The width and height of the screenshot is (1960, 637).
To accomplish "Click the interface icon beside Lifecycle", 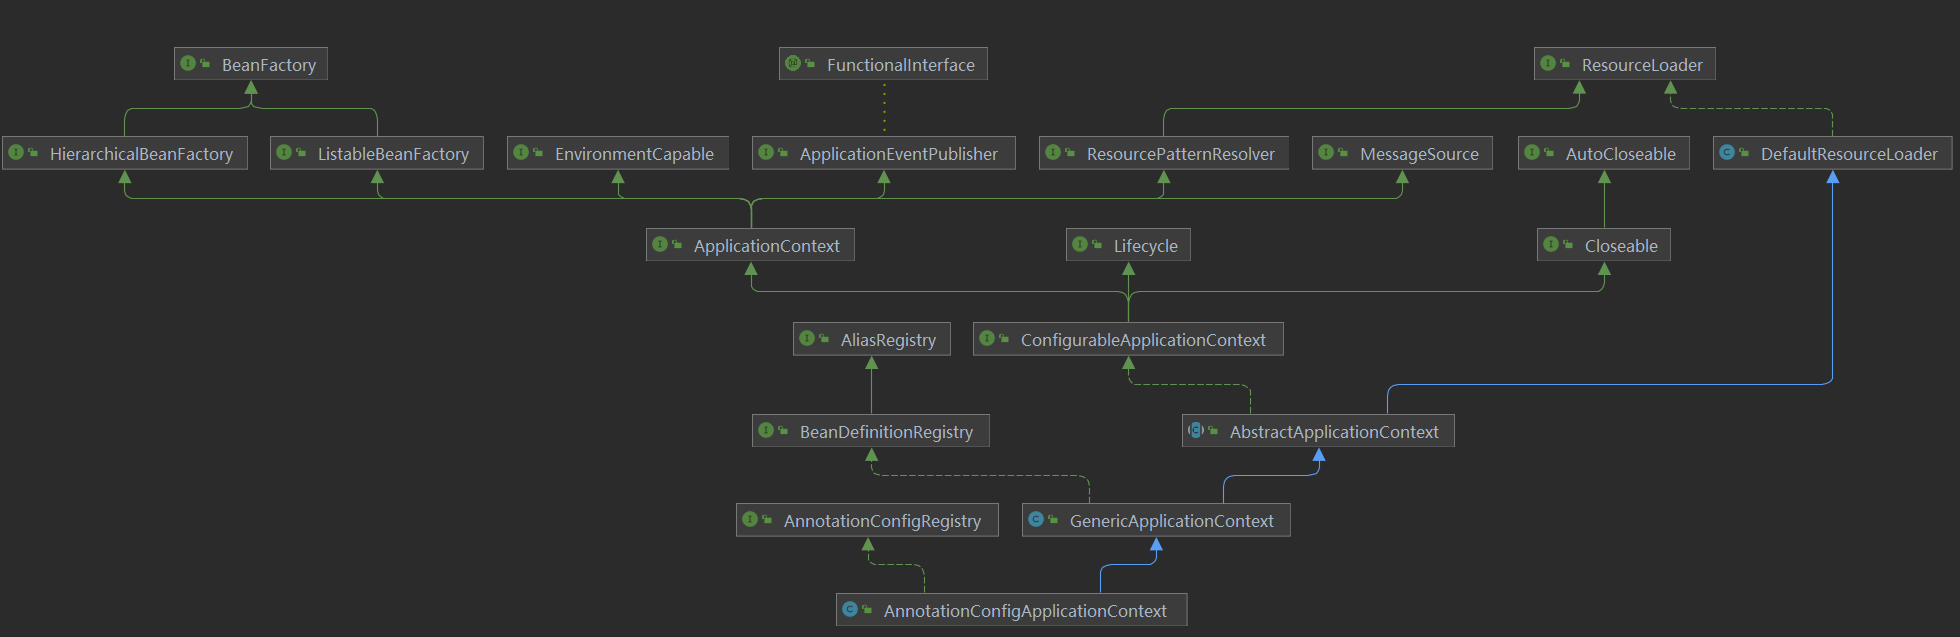I will click(1080, 245).
